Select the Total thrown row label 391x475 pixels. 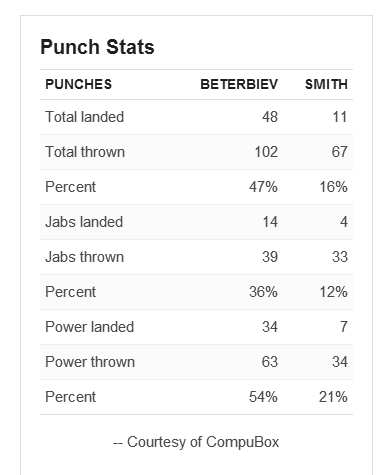click(85, 152)
